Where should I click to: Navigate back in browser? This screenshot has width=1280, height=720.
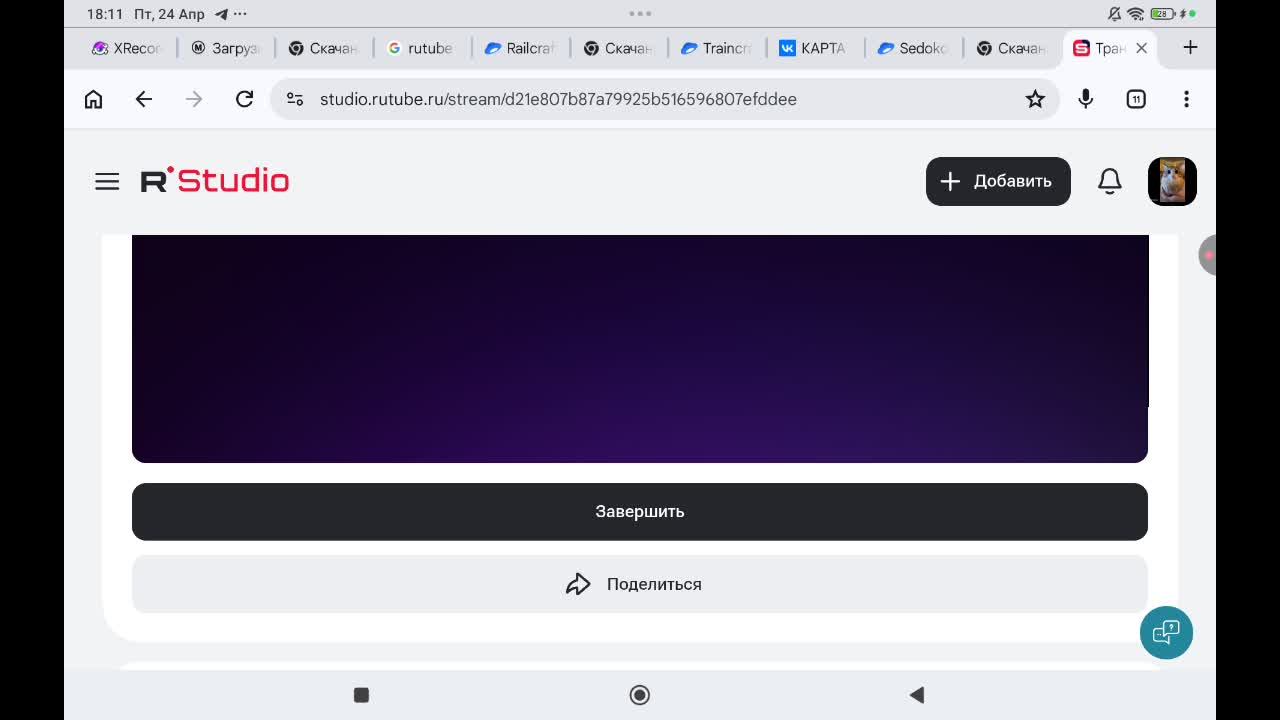click(144, 99)
